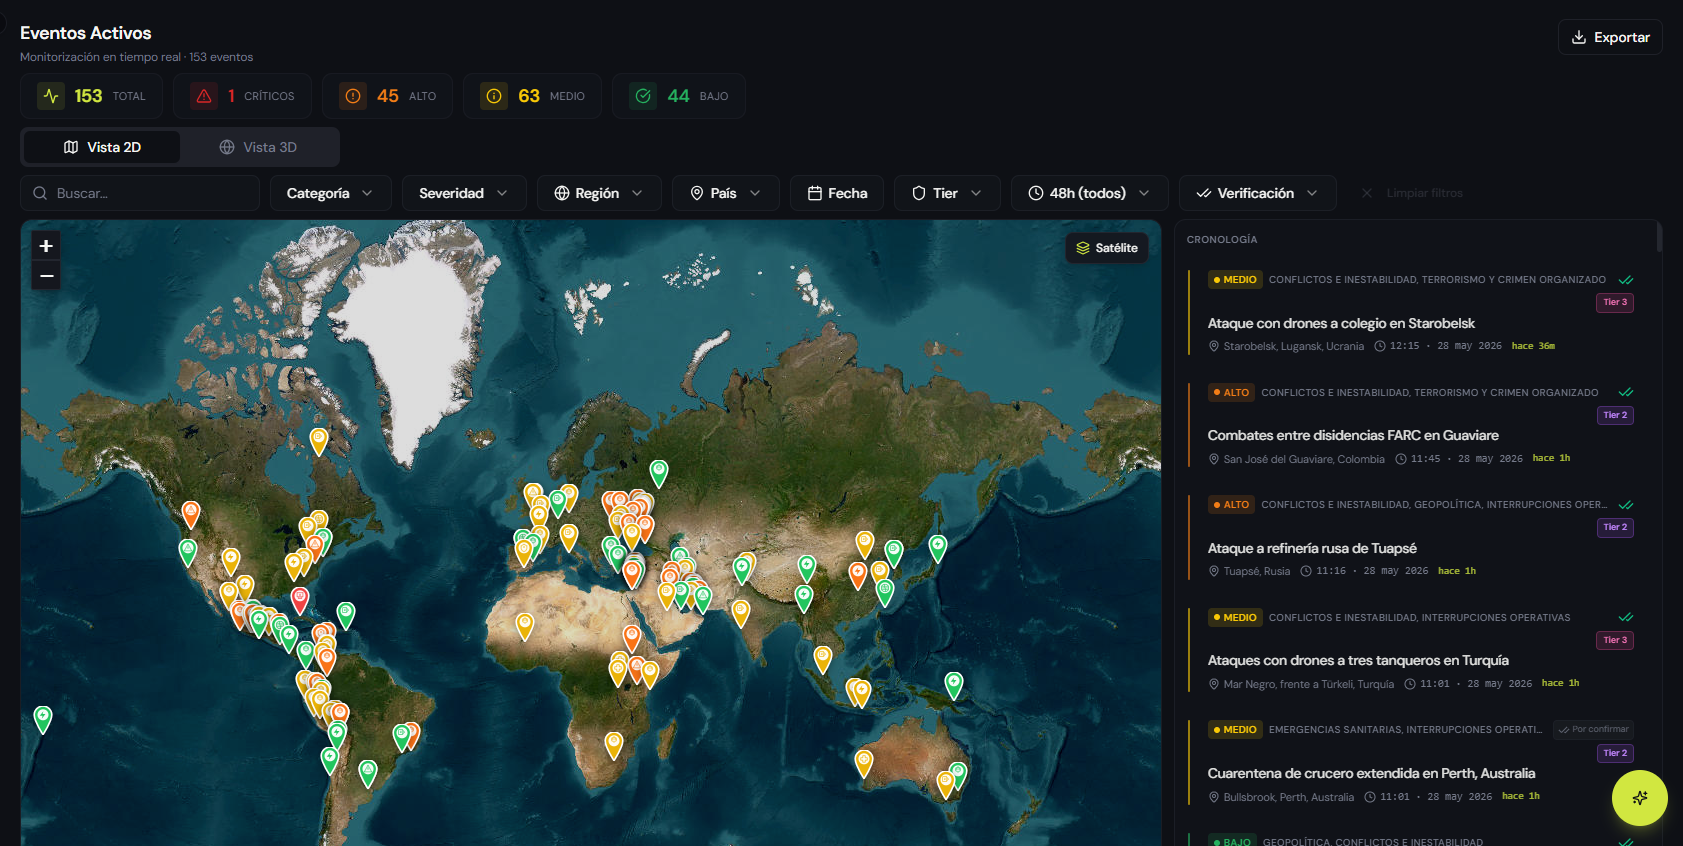Click the map zoom in plus button
The height and width of the screenshot is (846, 1683).
(46, 246)
